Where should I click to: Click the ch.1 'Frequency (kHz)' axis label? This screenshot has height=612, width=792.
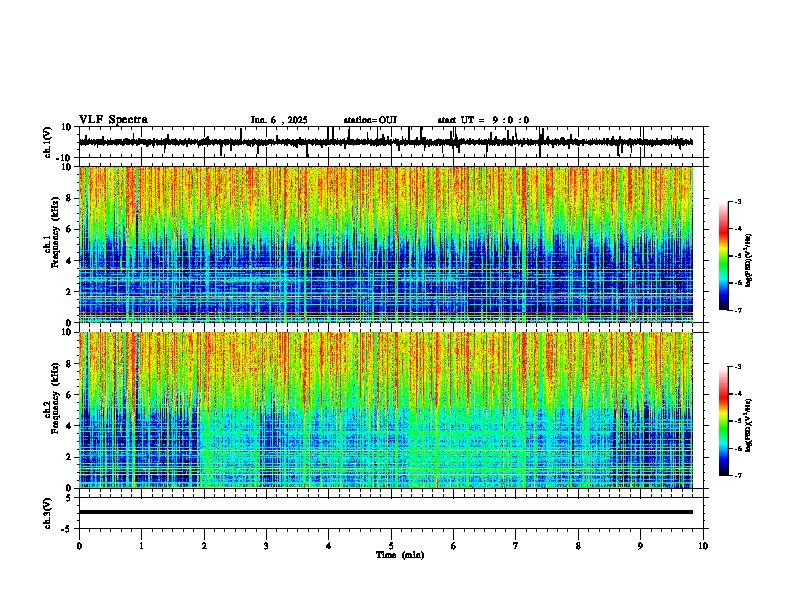(56, 233)
